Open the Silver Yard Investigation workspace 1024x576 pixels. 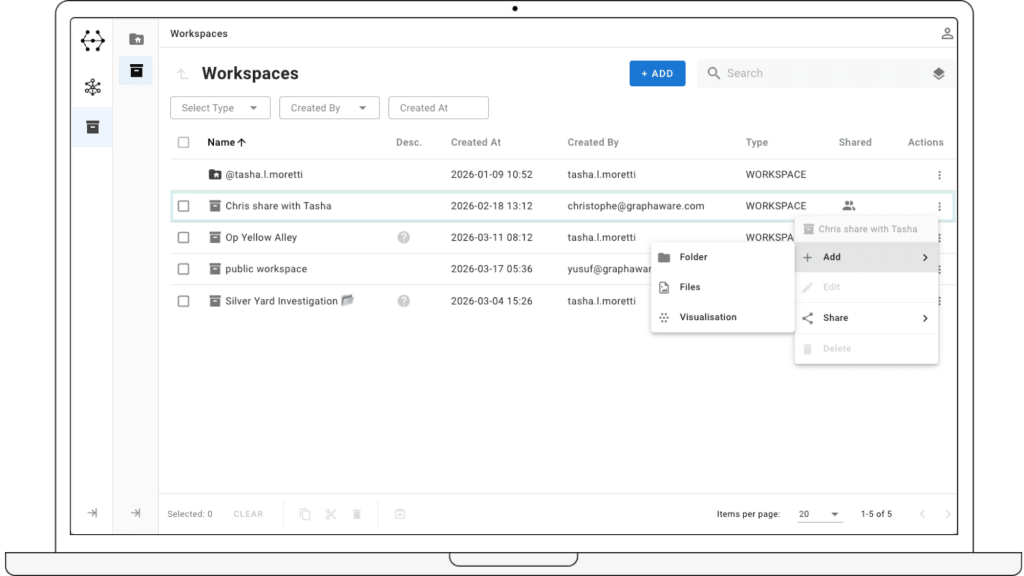coord(281,301)
